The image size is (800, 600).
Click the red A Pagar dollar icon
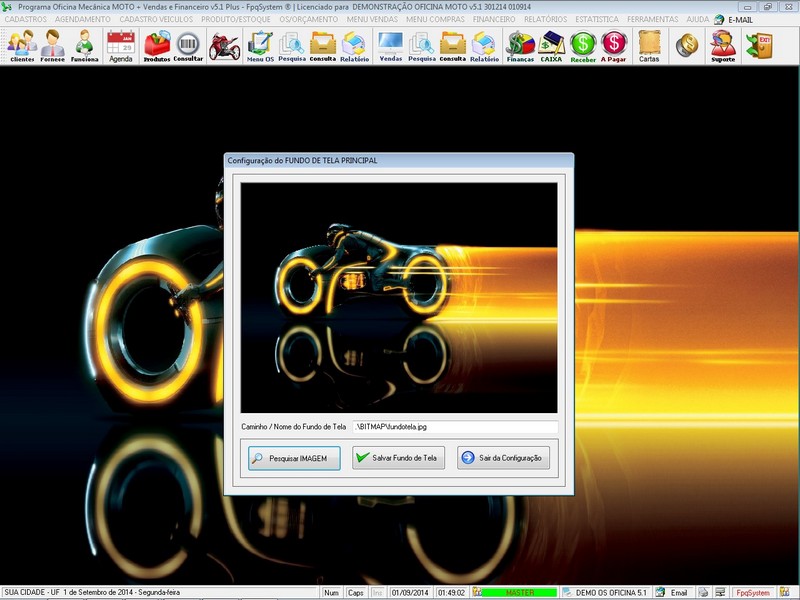point(613,46)
